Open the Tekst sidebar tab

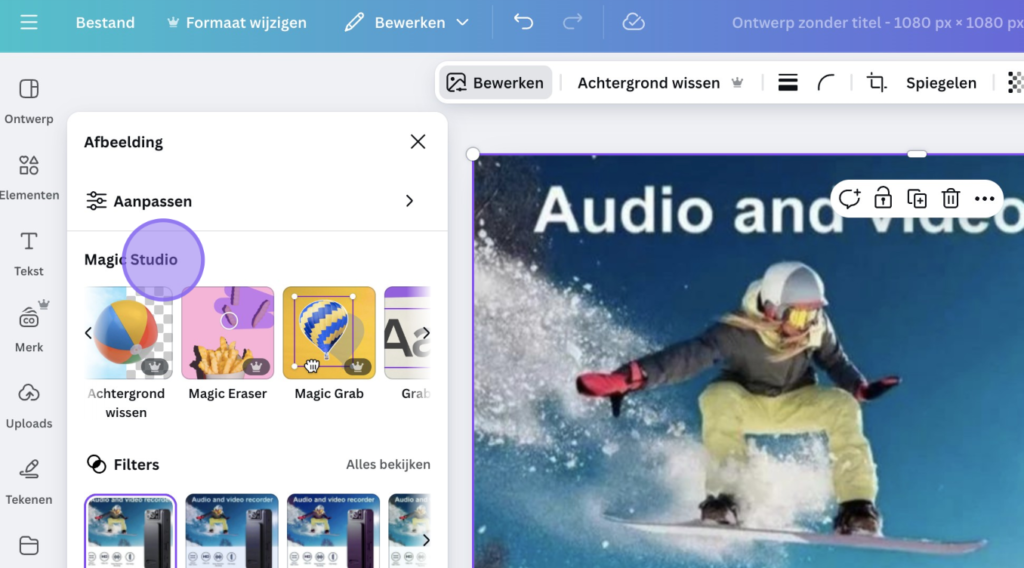tap(29, 254)
